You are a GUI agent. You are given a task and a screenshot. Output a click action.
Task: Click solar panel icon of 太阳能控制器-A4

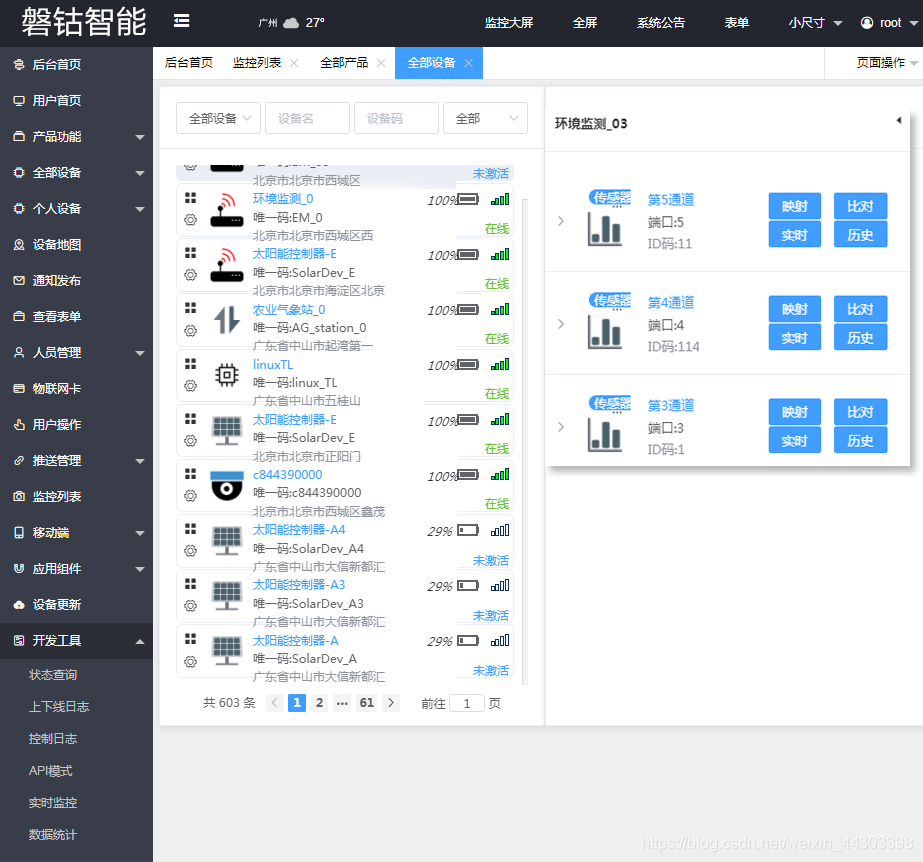(x=227, y=541)
